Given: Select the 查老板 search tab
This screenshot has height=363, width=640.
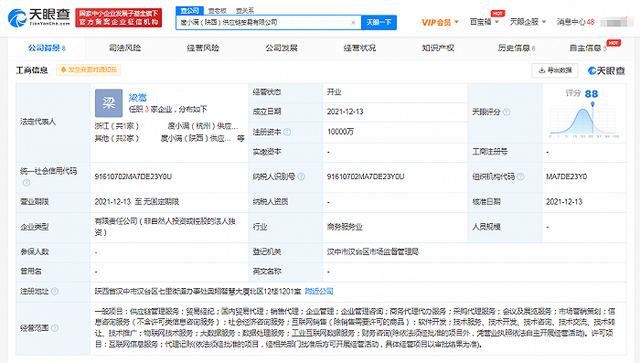Looking at the screenshot, I should point(217,11).
